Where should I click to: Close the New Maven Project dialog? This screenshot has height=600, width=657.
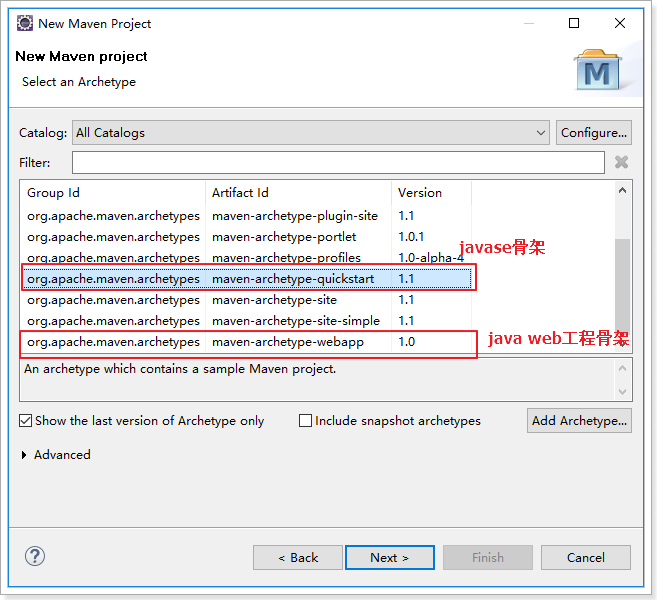[x=621, y=23]
